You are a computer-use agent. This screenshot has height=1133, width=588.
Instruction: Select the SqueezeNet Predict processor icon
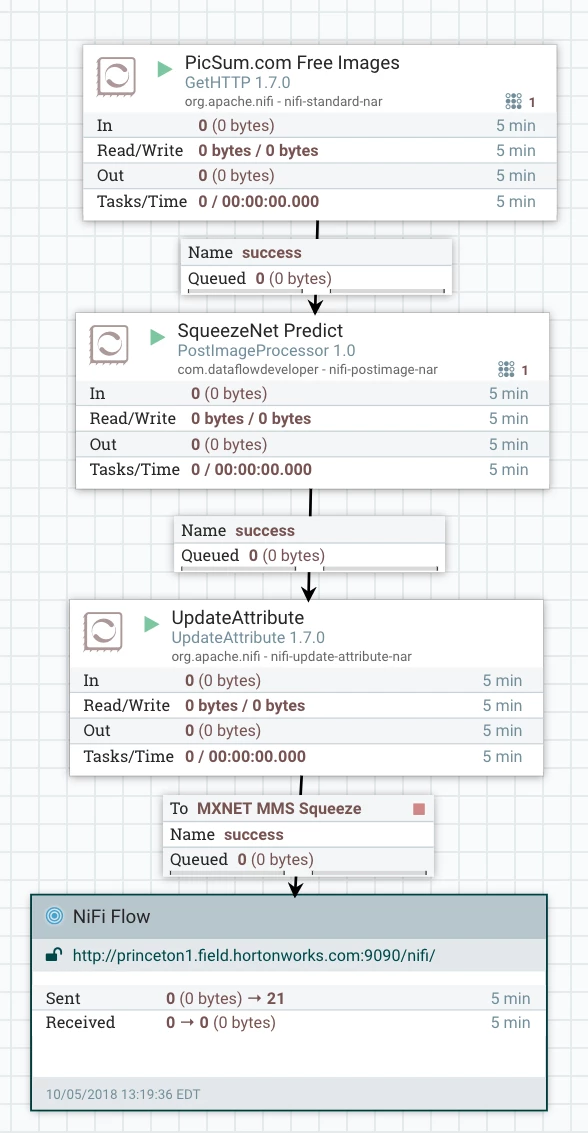[109, 345]
